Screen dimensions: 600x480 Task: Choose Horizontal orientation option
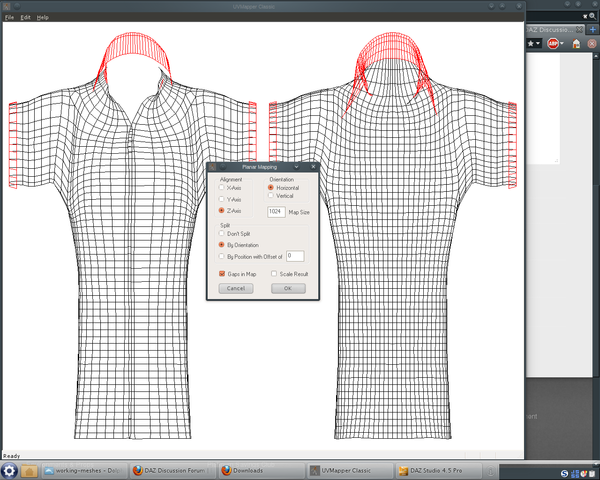(271, 187)
